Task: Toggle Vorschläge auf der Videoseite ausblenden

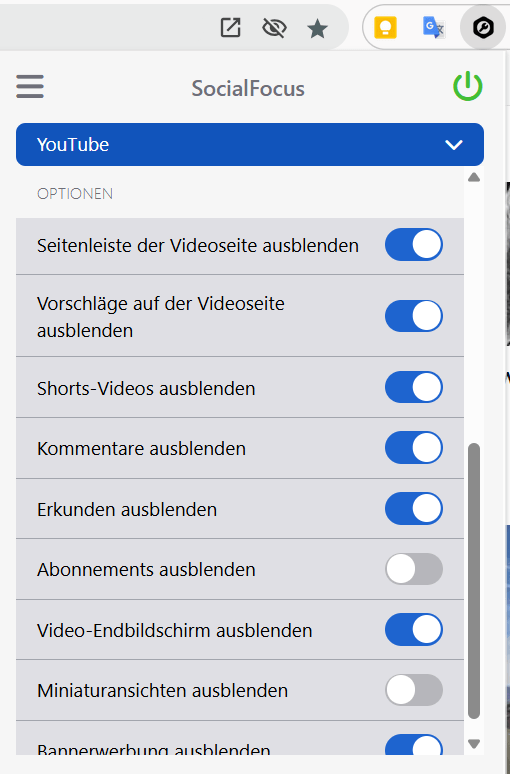Action: (x=414, y=316)
